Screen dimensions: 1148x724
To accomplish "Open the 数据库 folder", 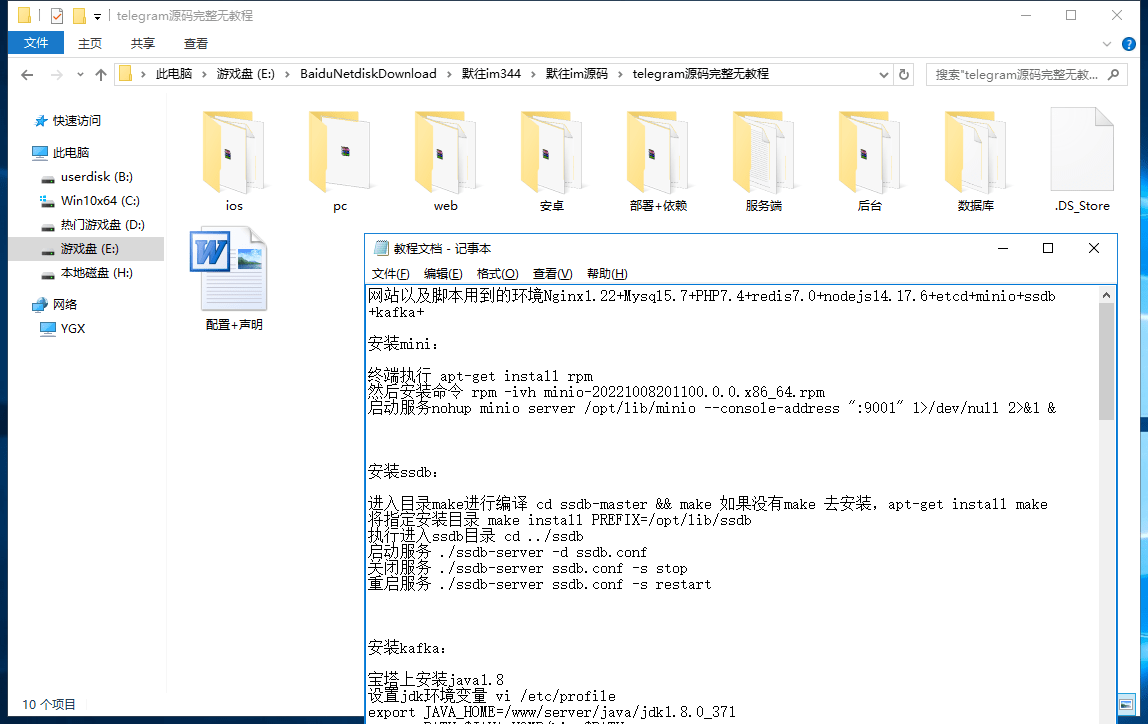I will (x=975, y=161).
